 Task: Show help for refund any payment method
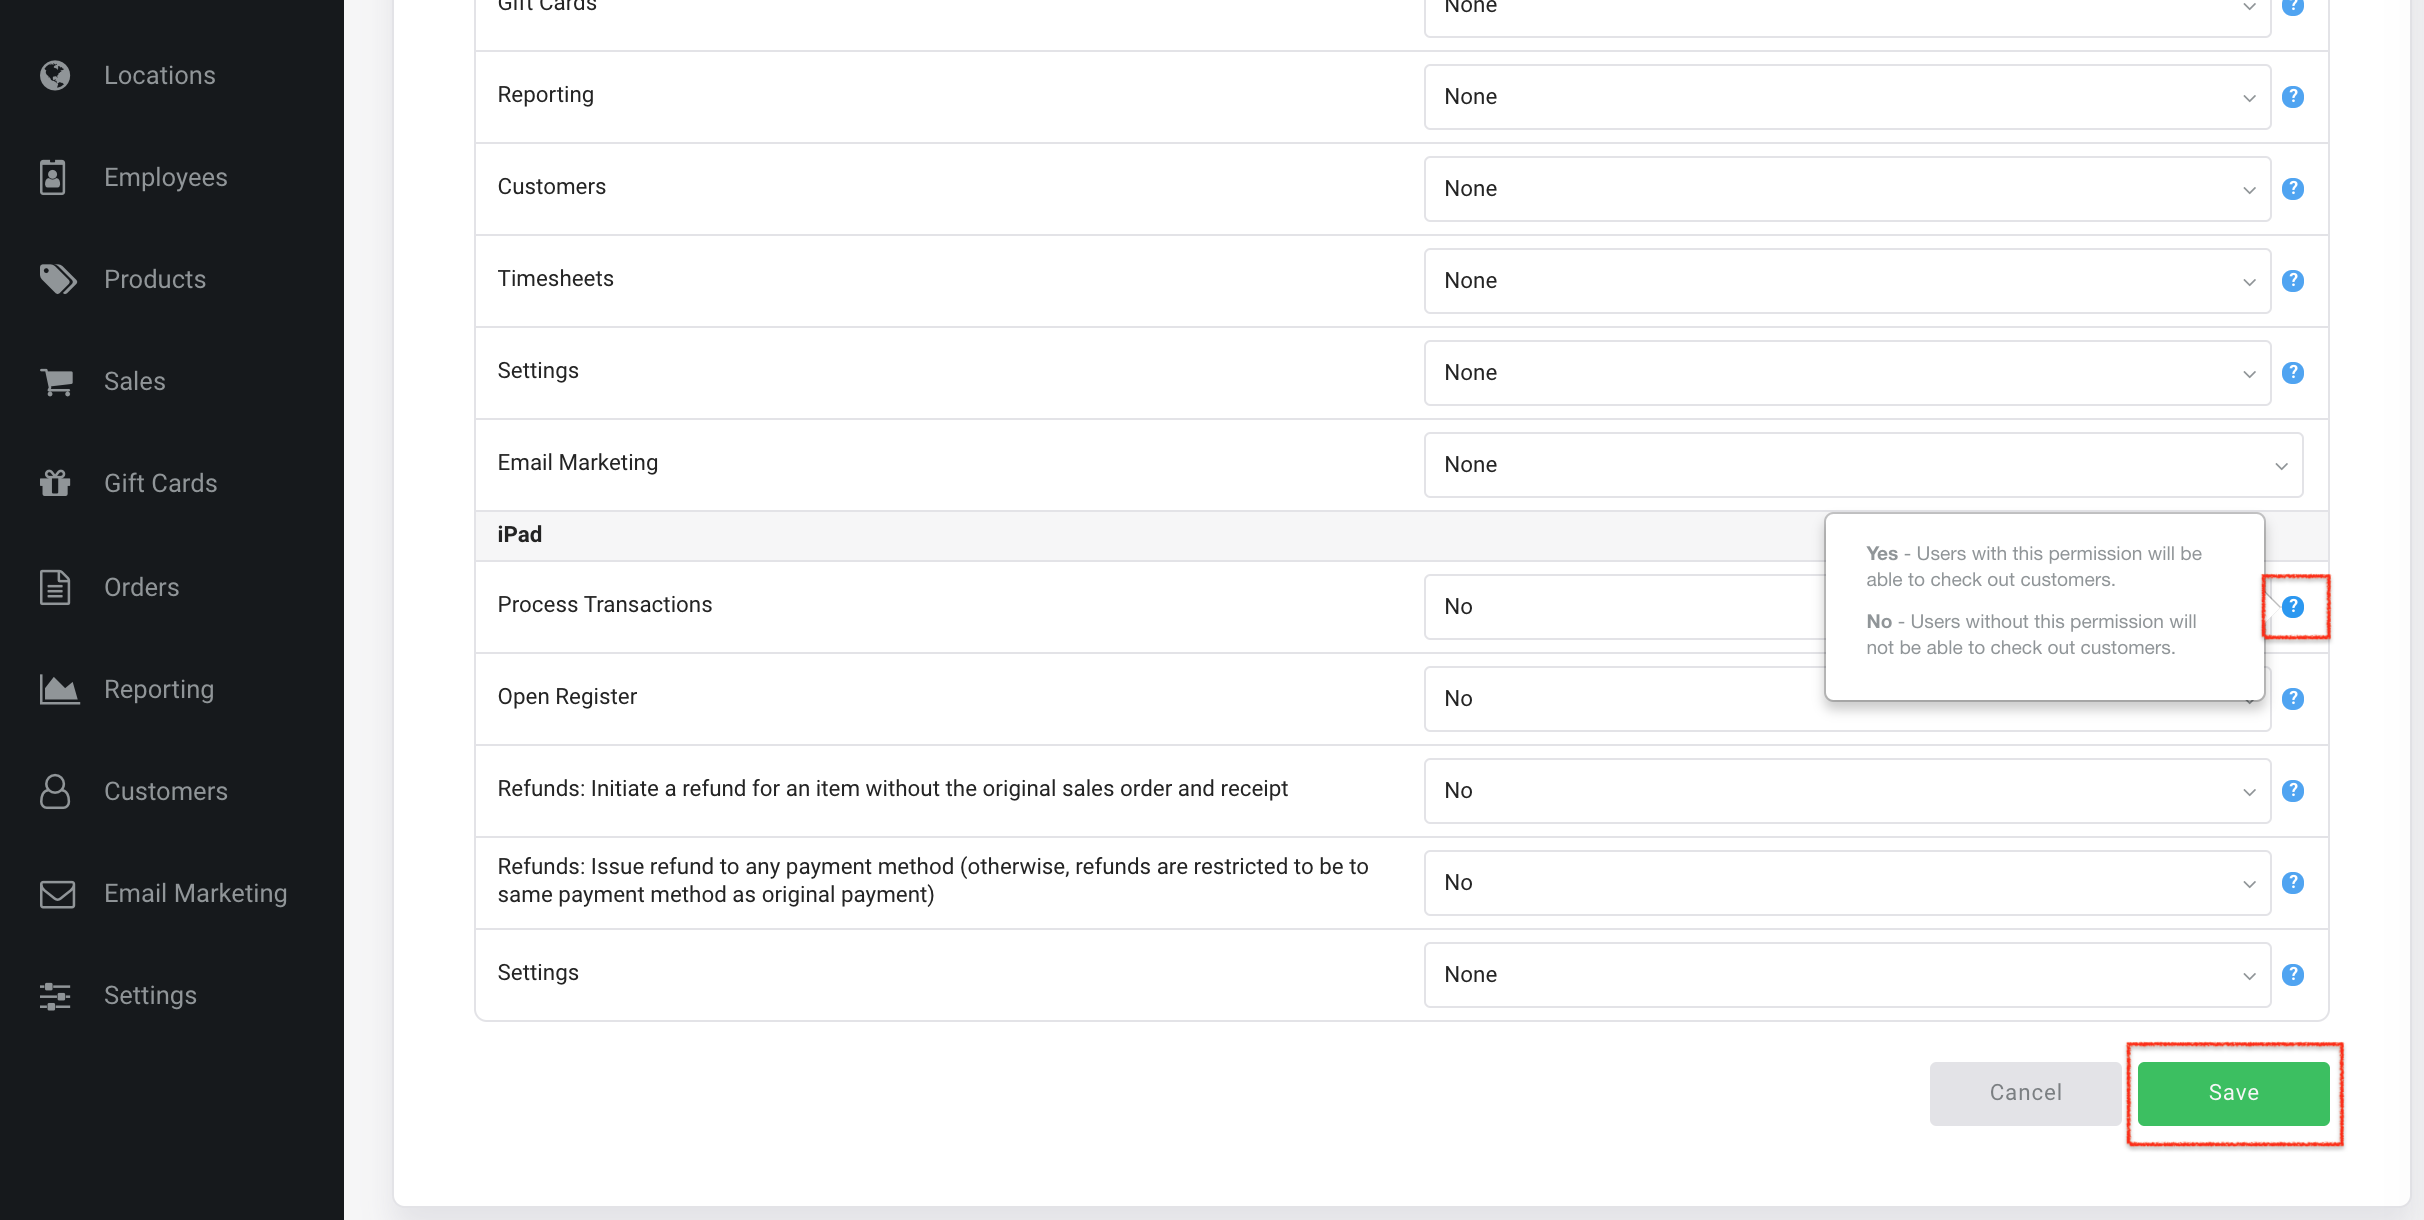pyautogui.click(x=2293, y=883)
